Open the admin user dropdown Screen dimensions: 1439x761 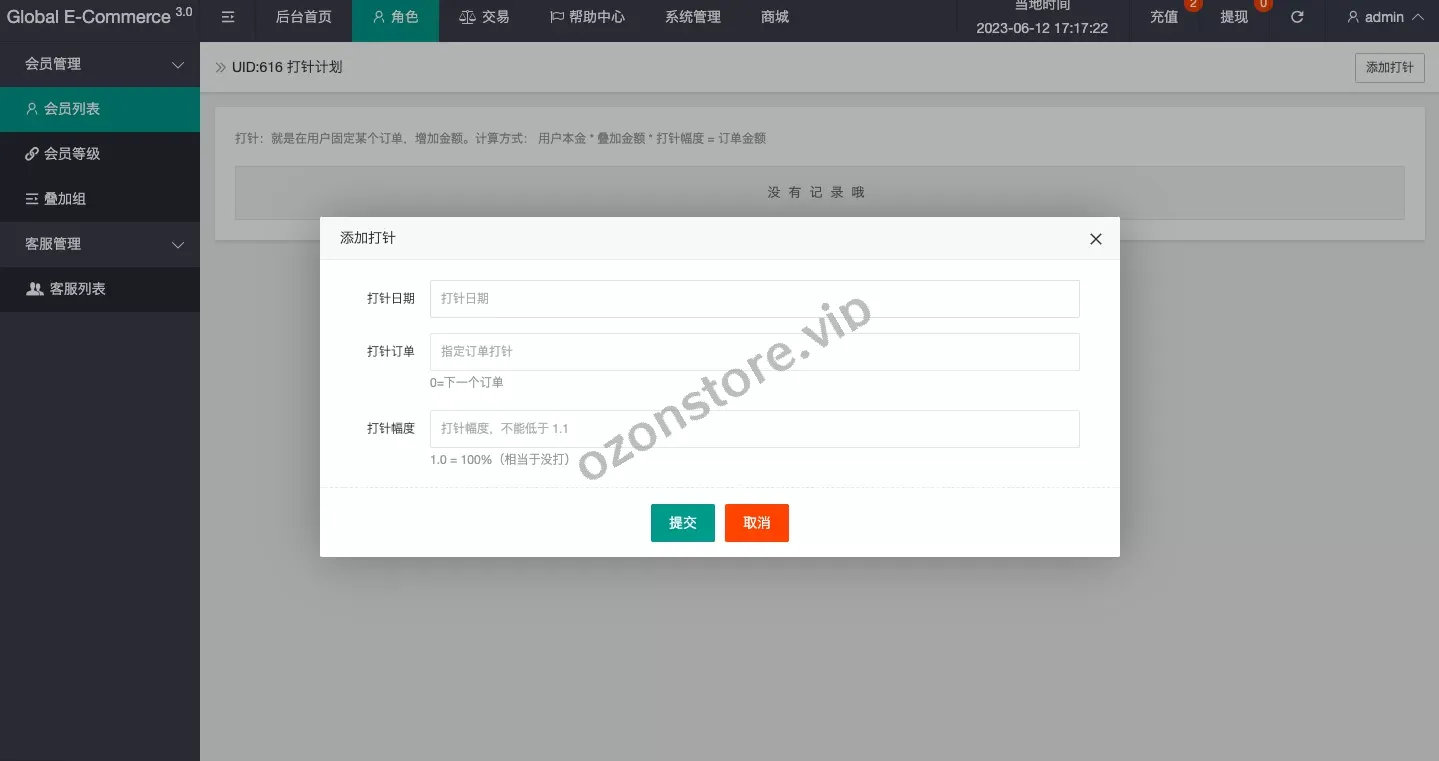click(x=1385, y=17)
